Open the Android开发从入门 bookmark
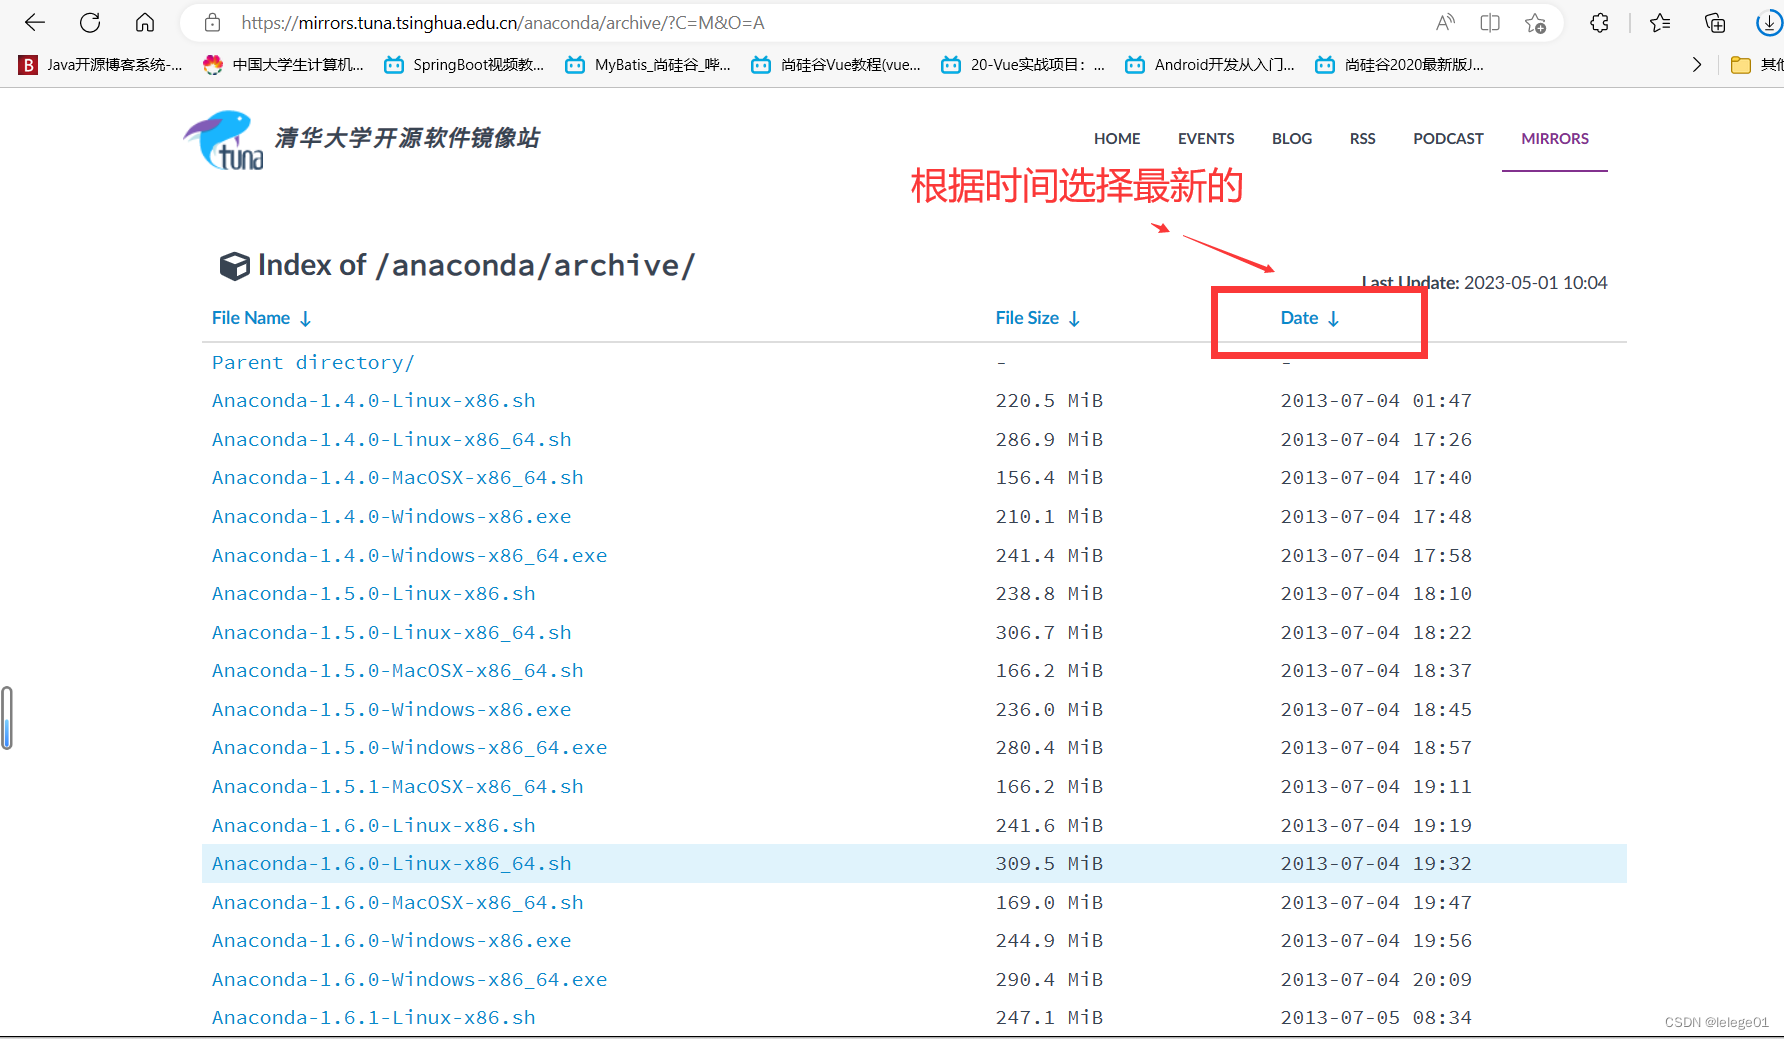 (1210, 65)
